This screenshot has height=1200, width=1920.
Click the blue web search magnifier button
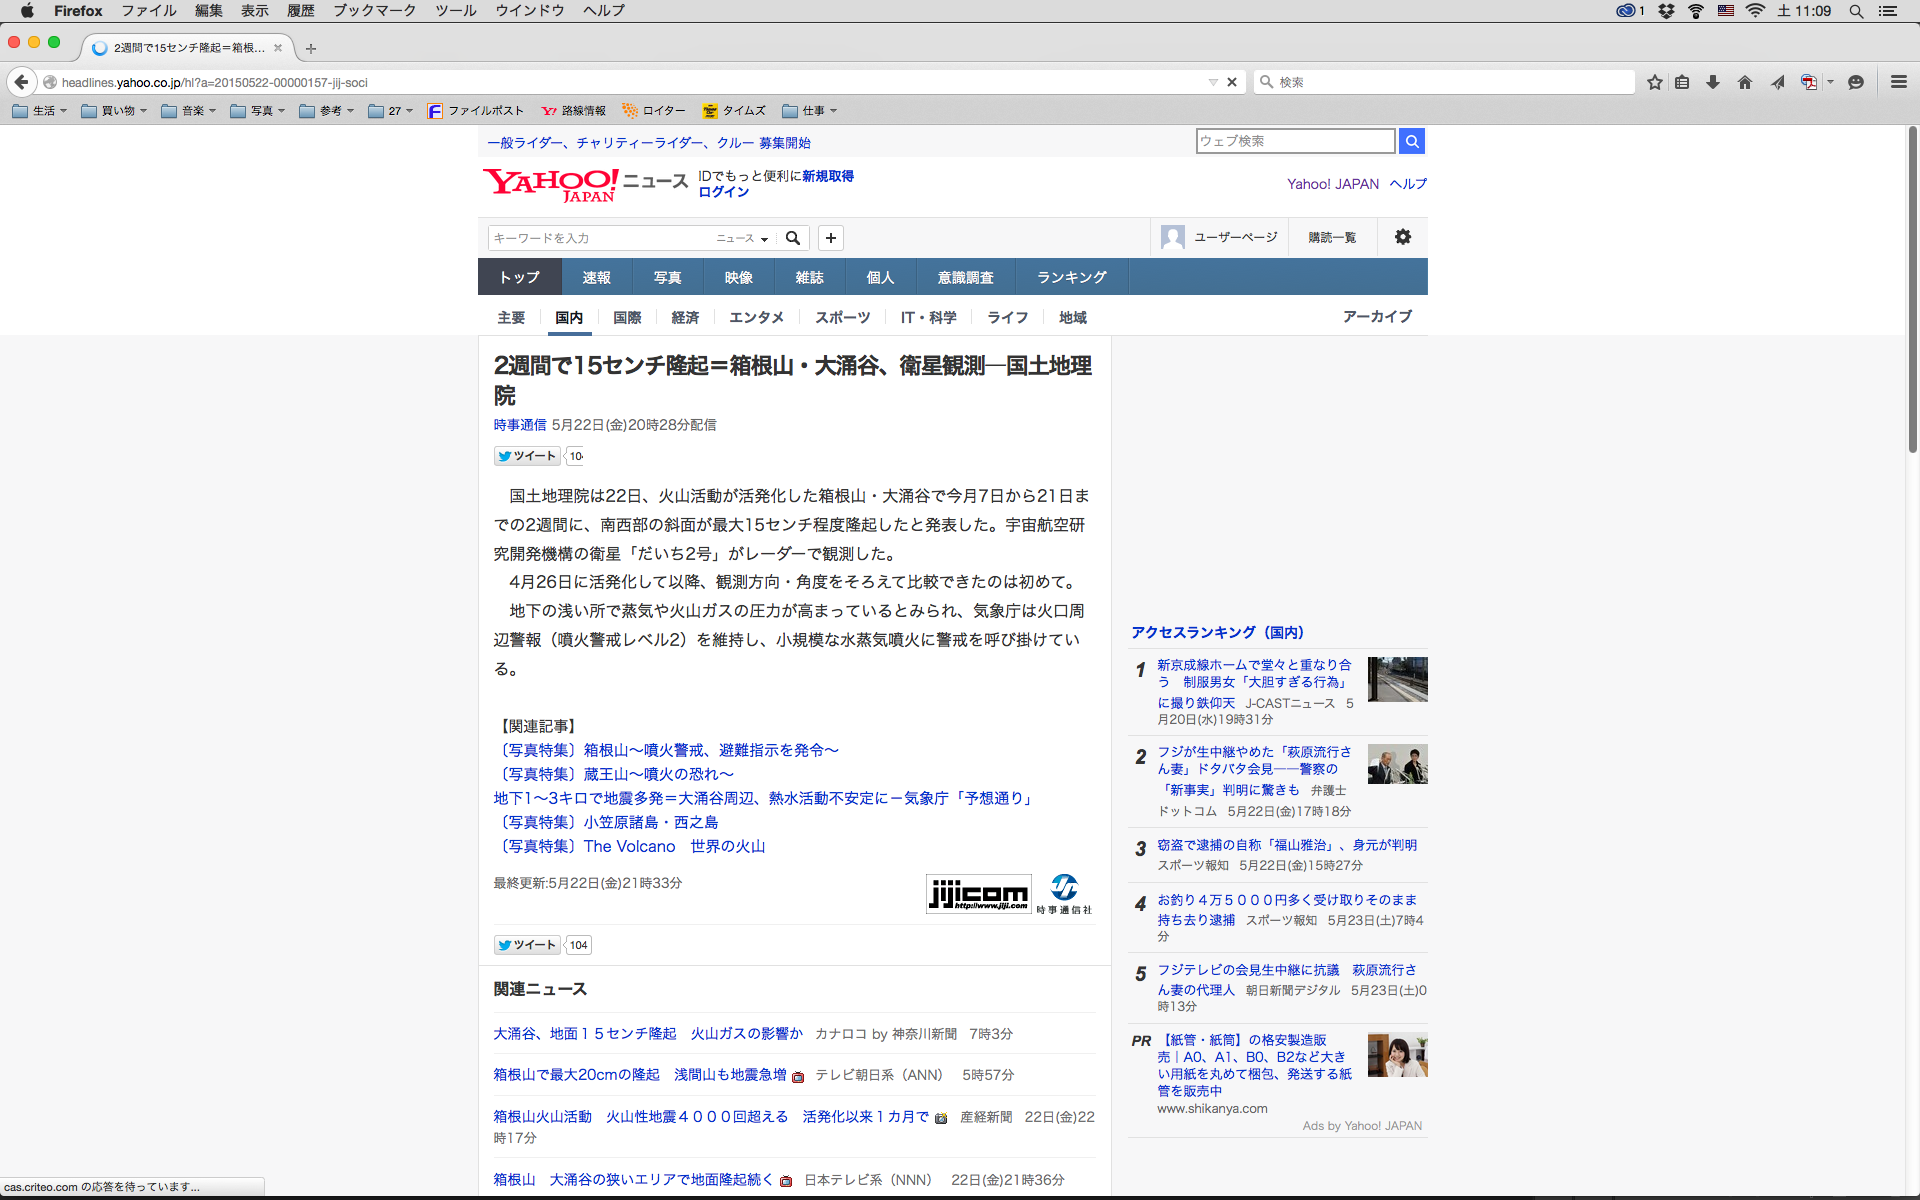[x=1412, y=141]
